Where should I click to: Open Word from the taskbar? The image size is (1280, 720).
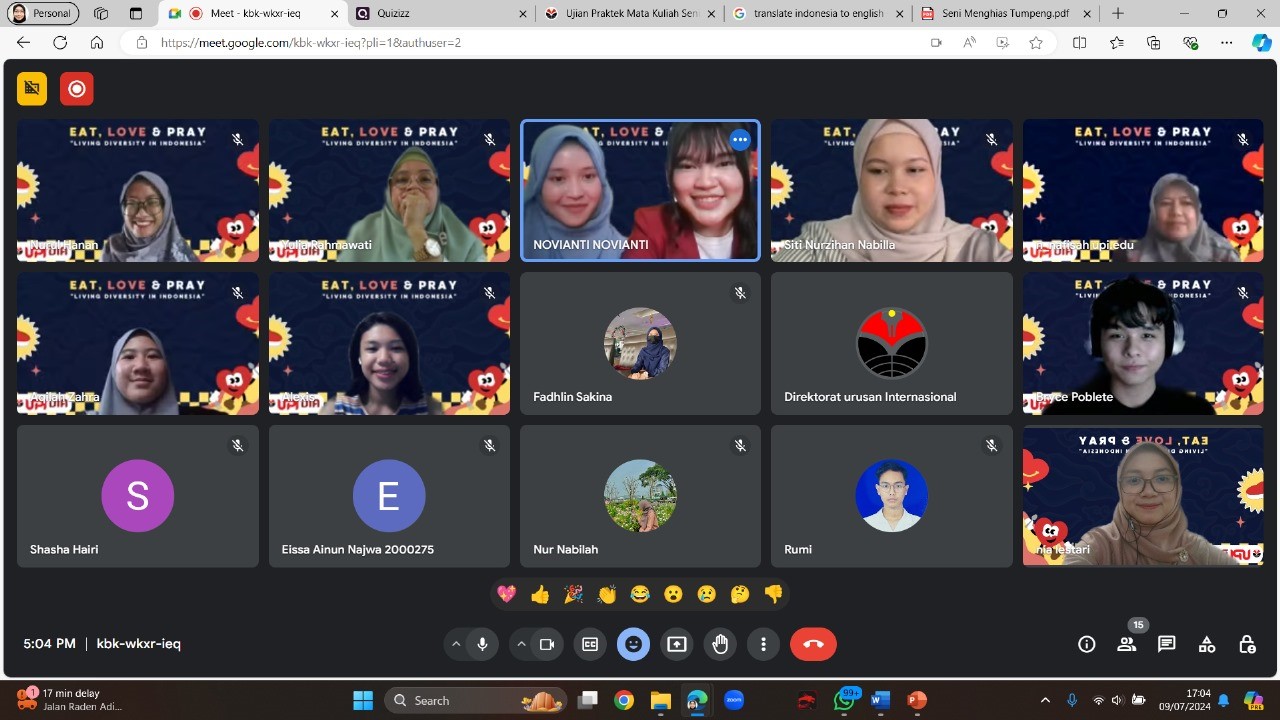(880, 700)
